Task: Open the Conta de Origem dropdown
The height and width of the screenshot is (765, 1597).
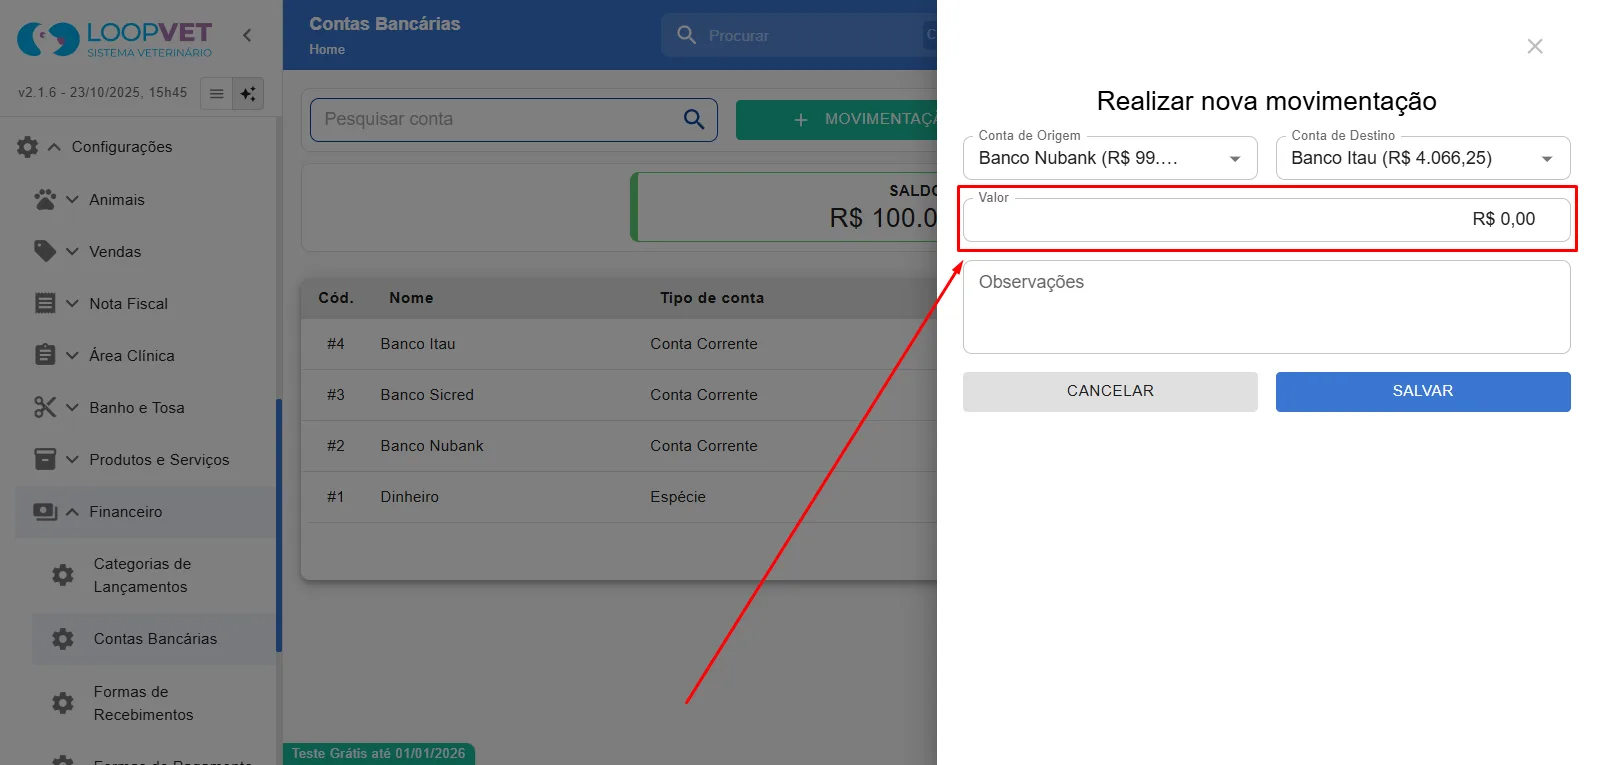Action: [1110, 158]
